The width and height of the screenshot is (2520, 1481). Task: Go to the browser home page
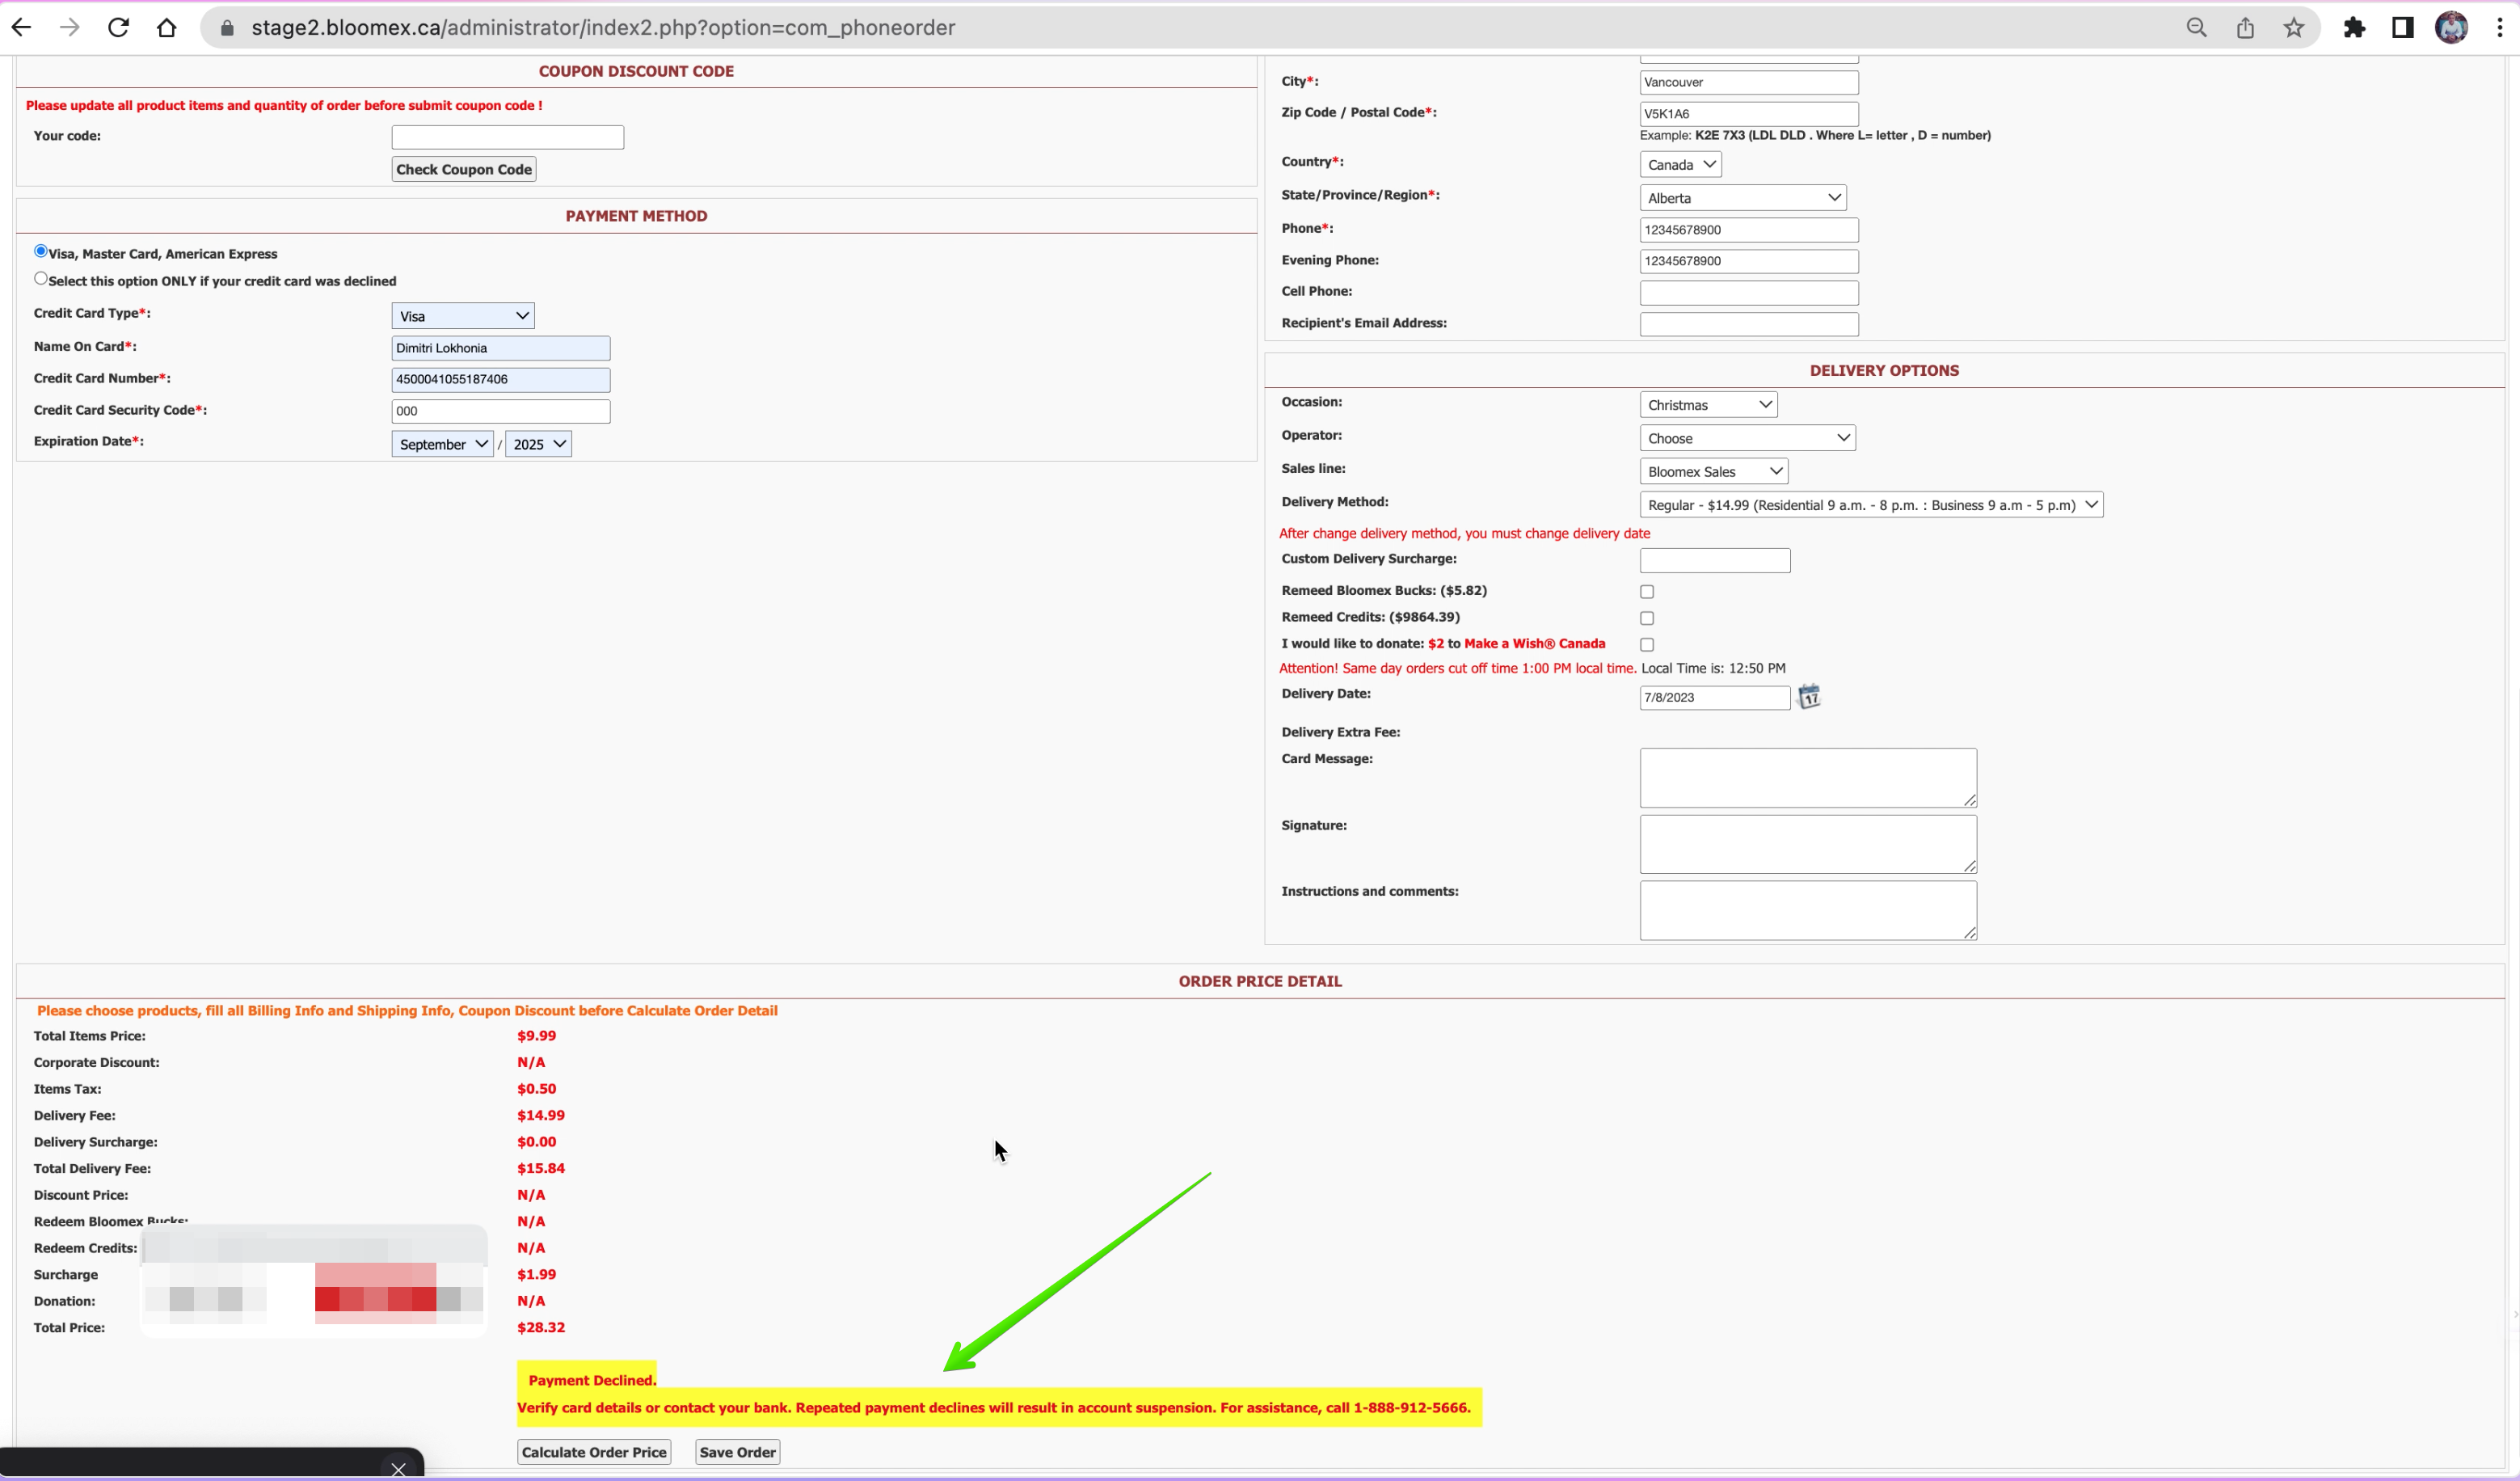(167, 28)
